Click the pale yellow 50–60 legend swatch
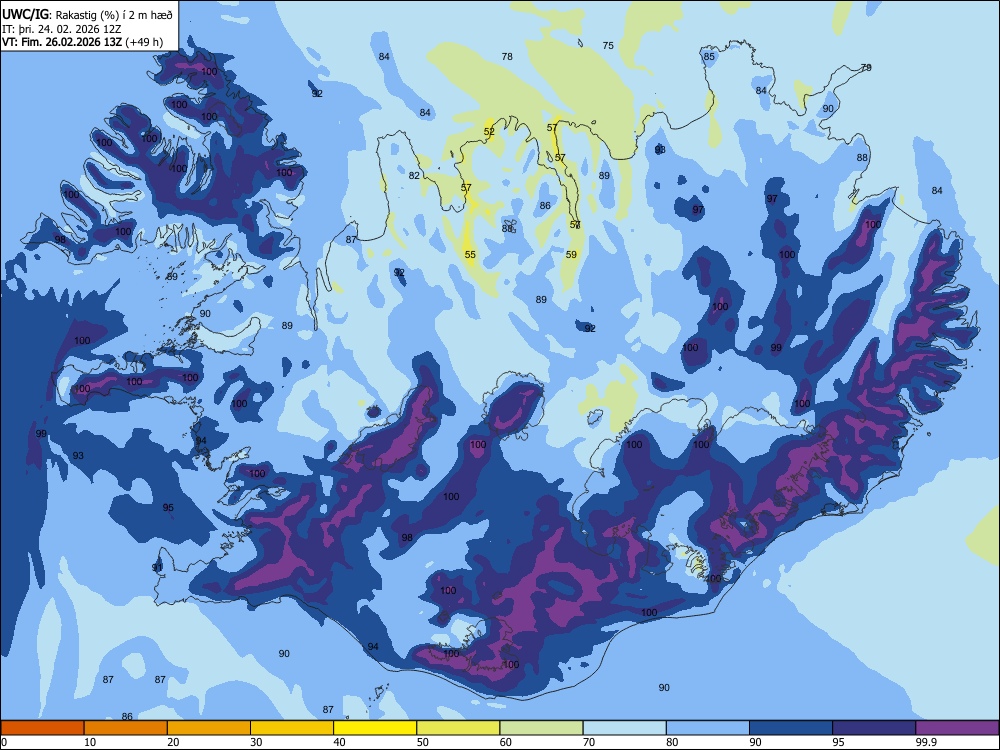The height and width of the screenshot is (750, 1000). pyautogui.click(x=459, y=728)
